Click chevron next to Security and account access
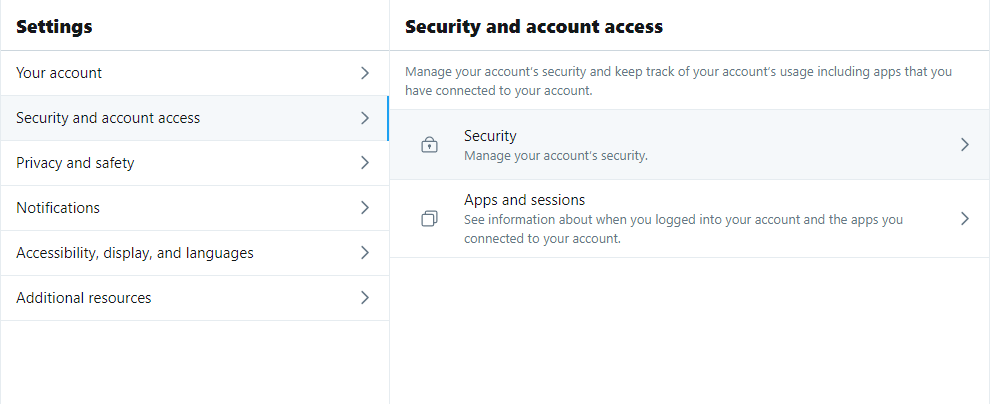Screen dimensions: 997x404 tap(364, 118)
